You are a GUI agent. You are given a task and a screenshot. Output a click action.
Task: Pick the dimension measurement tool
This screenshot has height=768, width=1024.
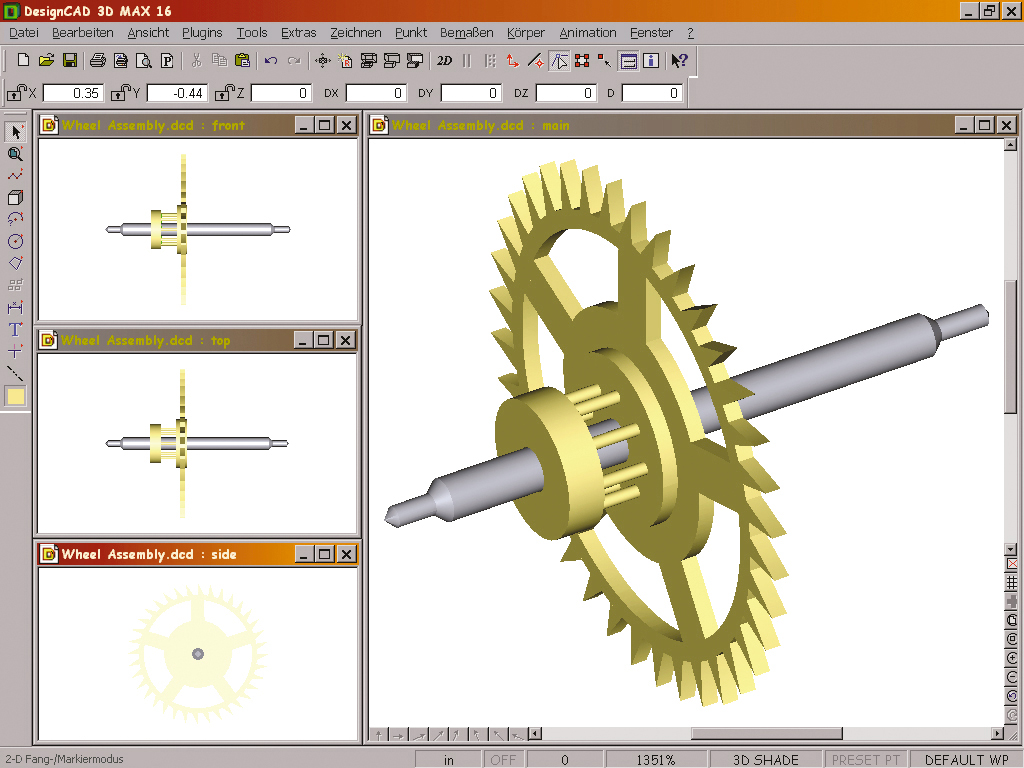(x=15, y=308)
